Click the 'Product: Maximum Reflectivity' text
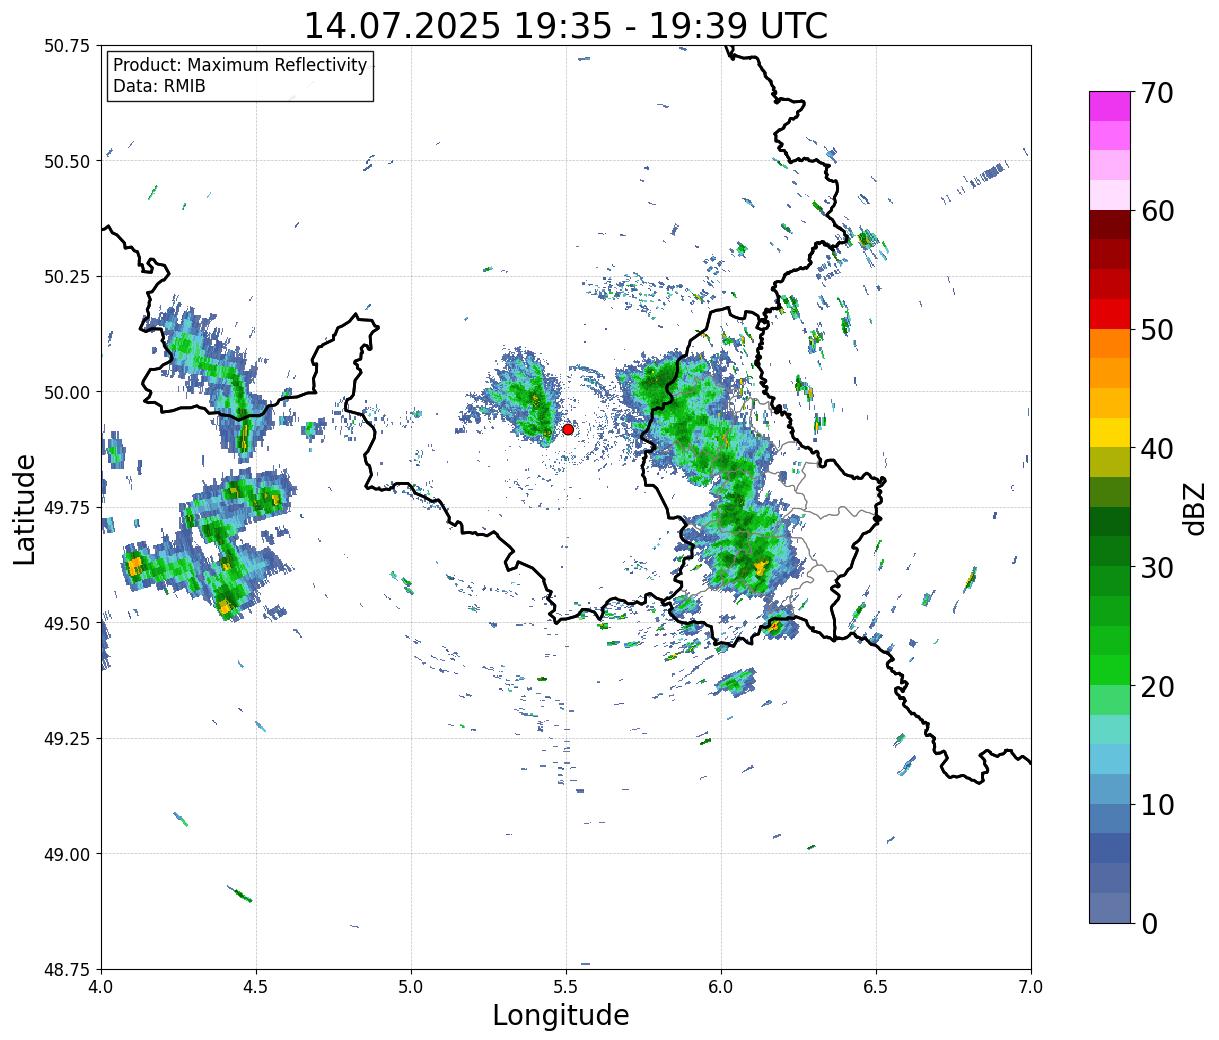Screen dimensions: 1219x1040 tap(240, 66)
